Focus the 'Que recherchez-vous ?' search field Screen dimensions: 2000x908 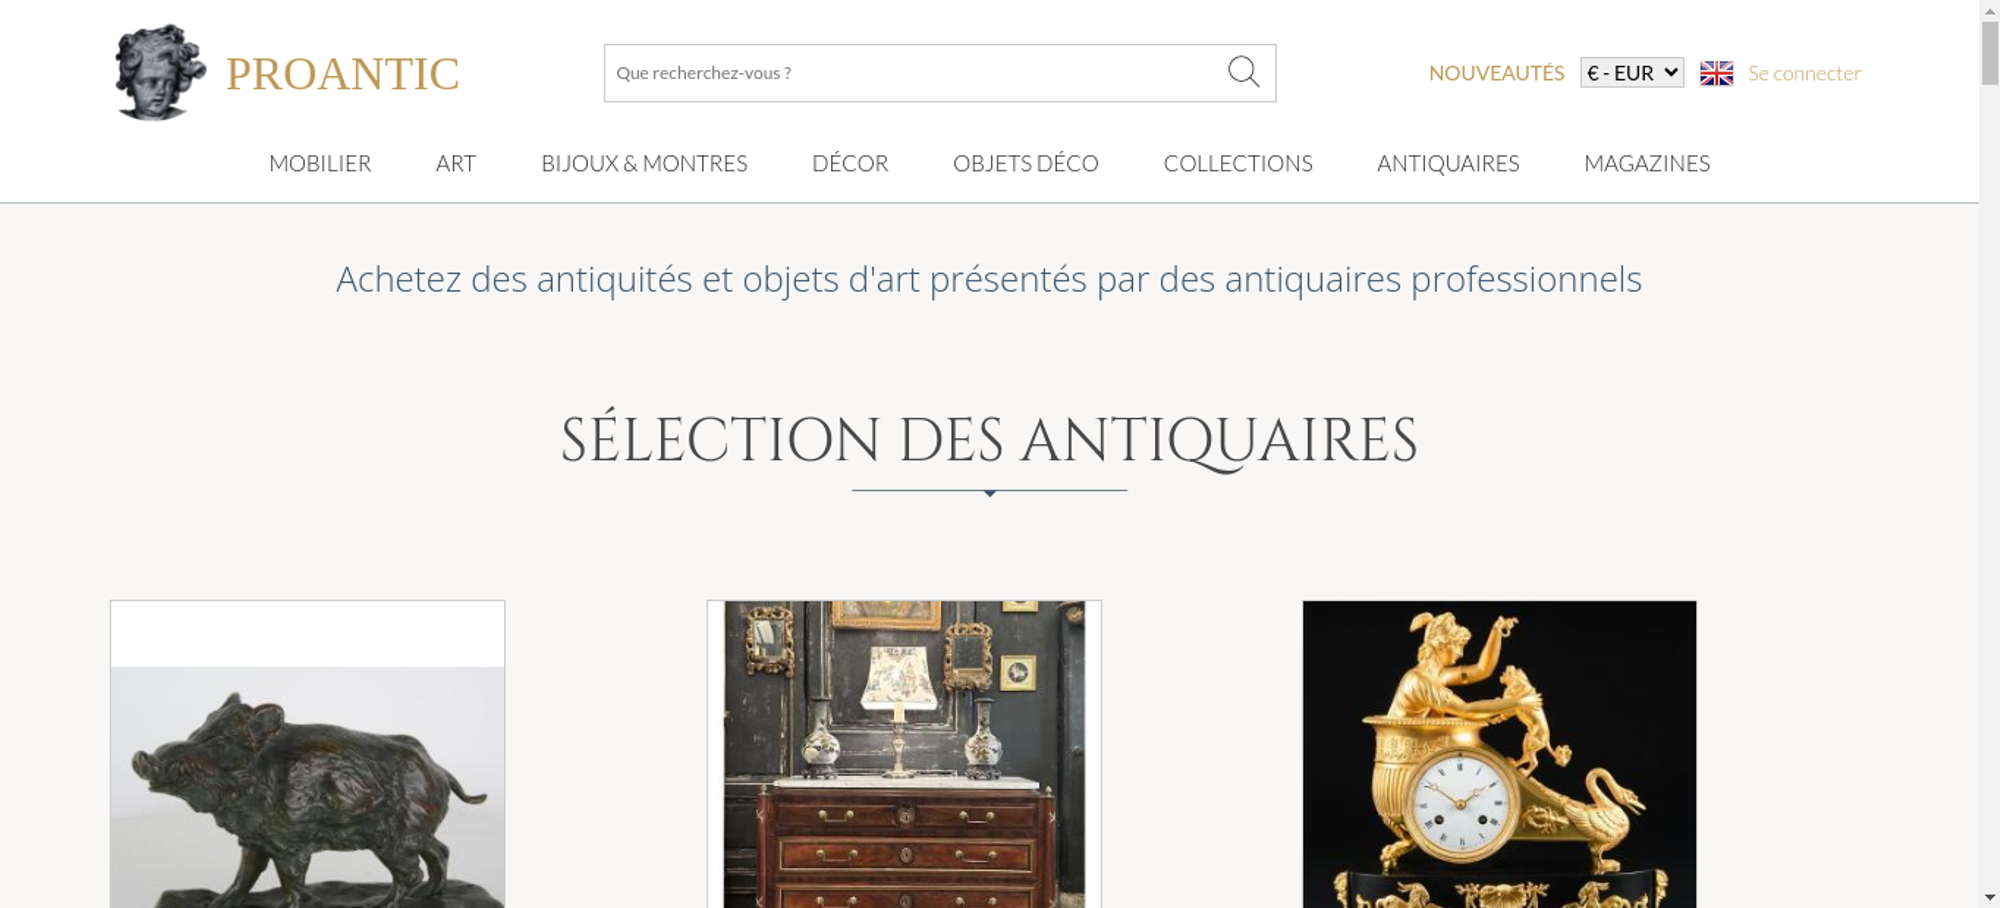pos(915,73)
